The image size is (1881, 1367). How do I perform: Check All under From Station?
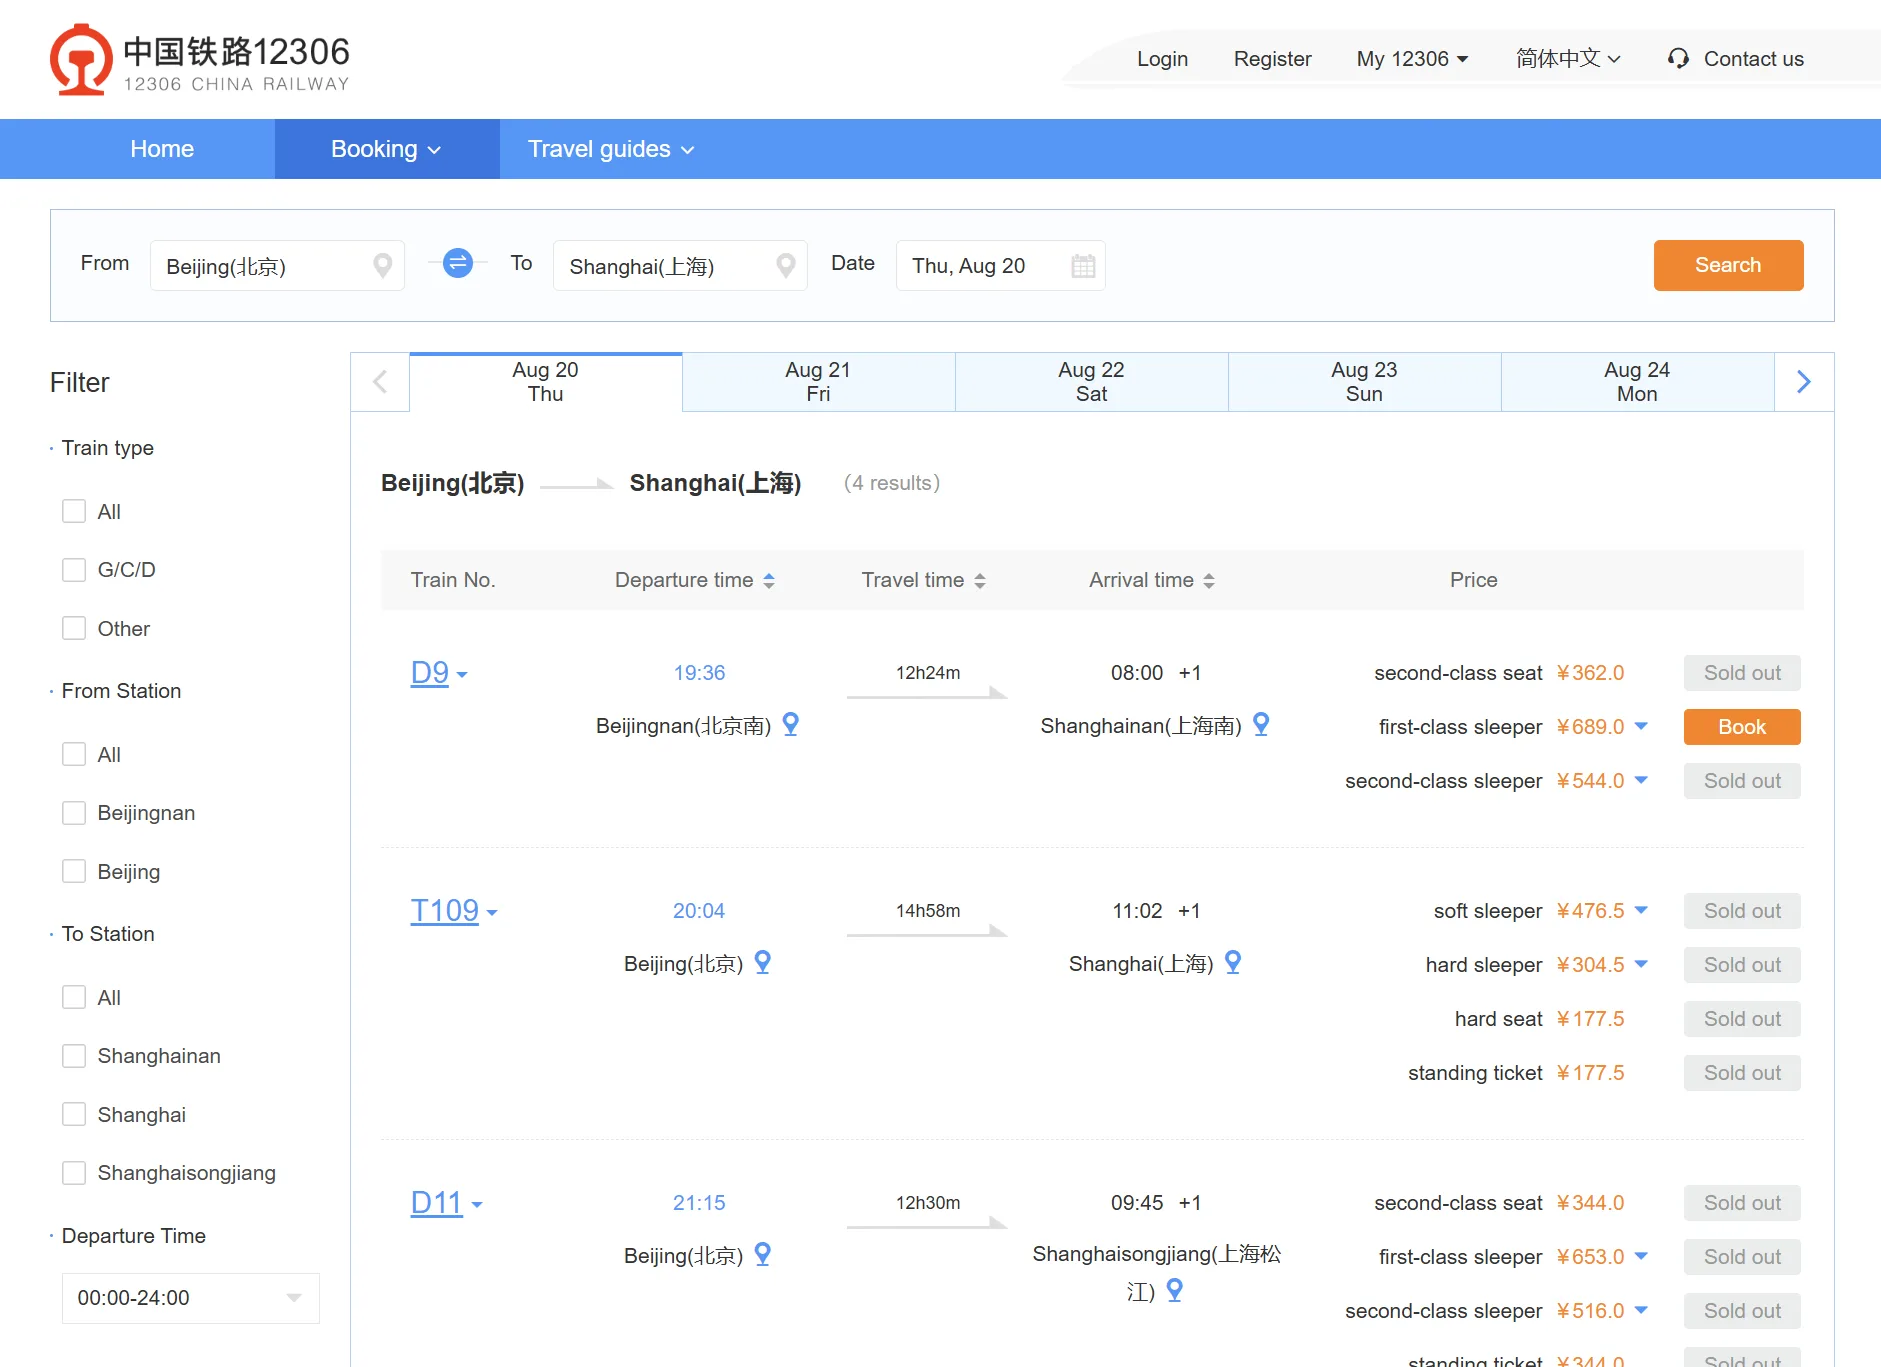[x=74, y=754]
